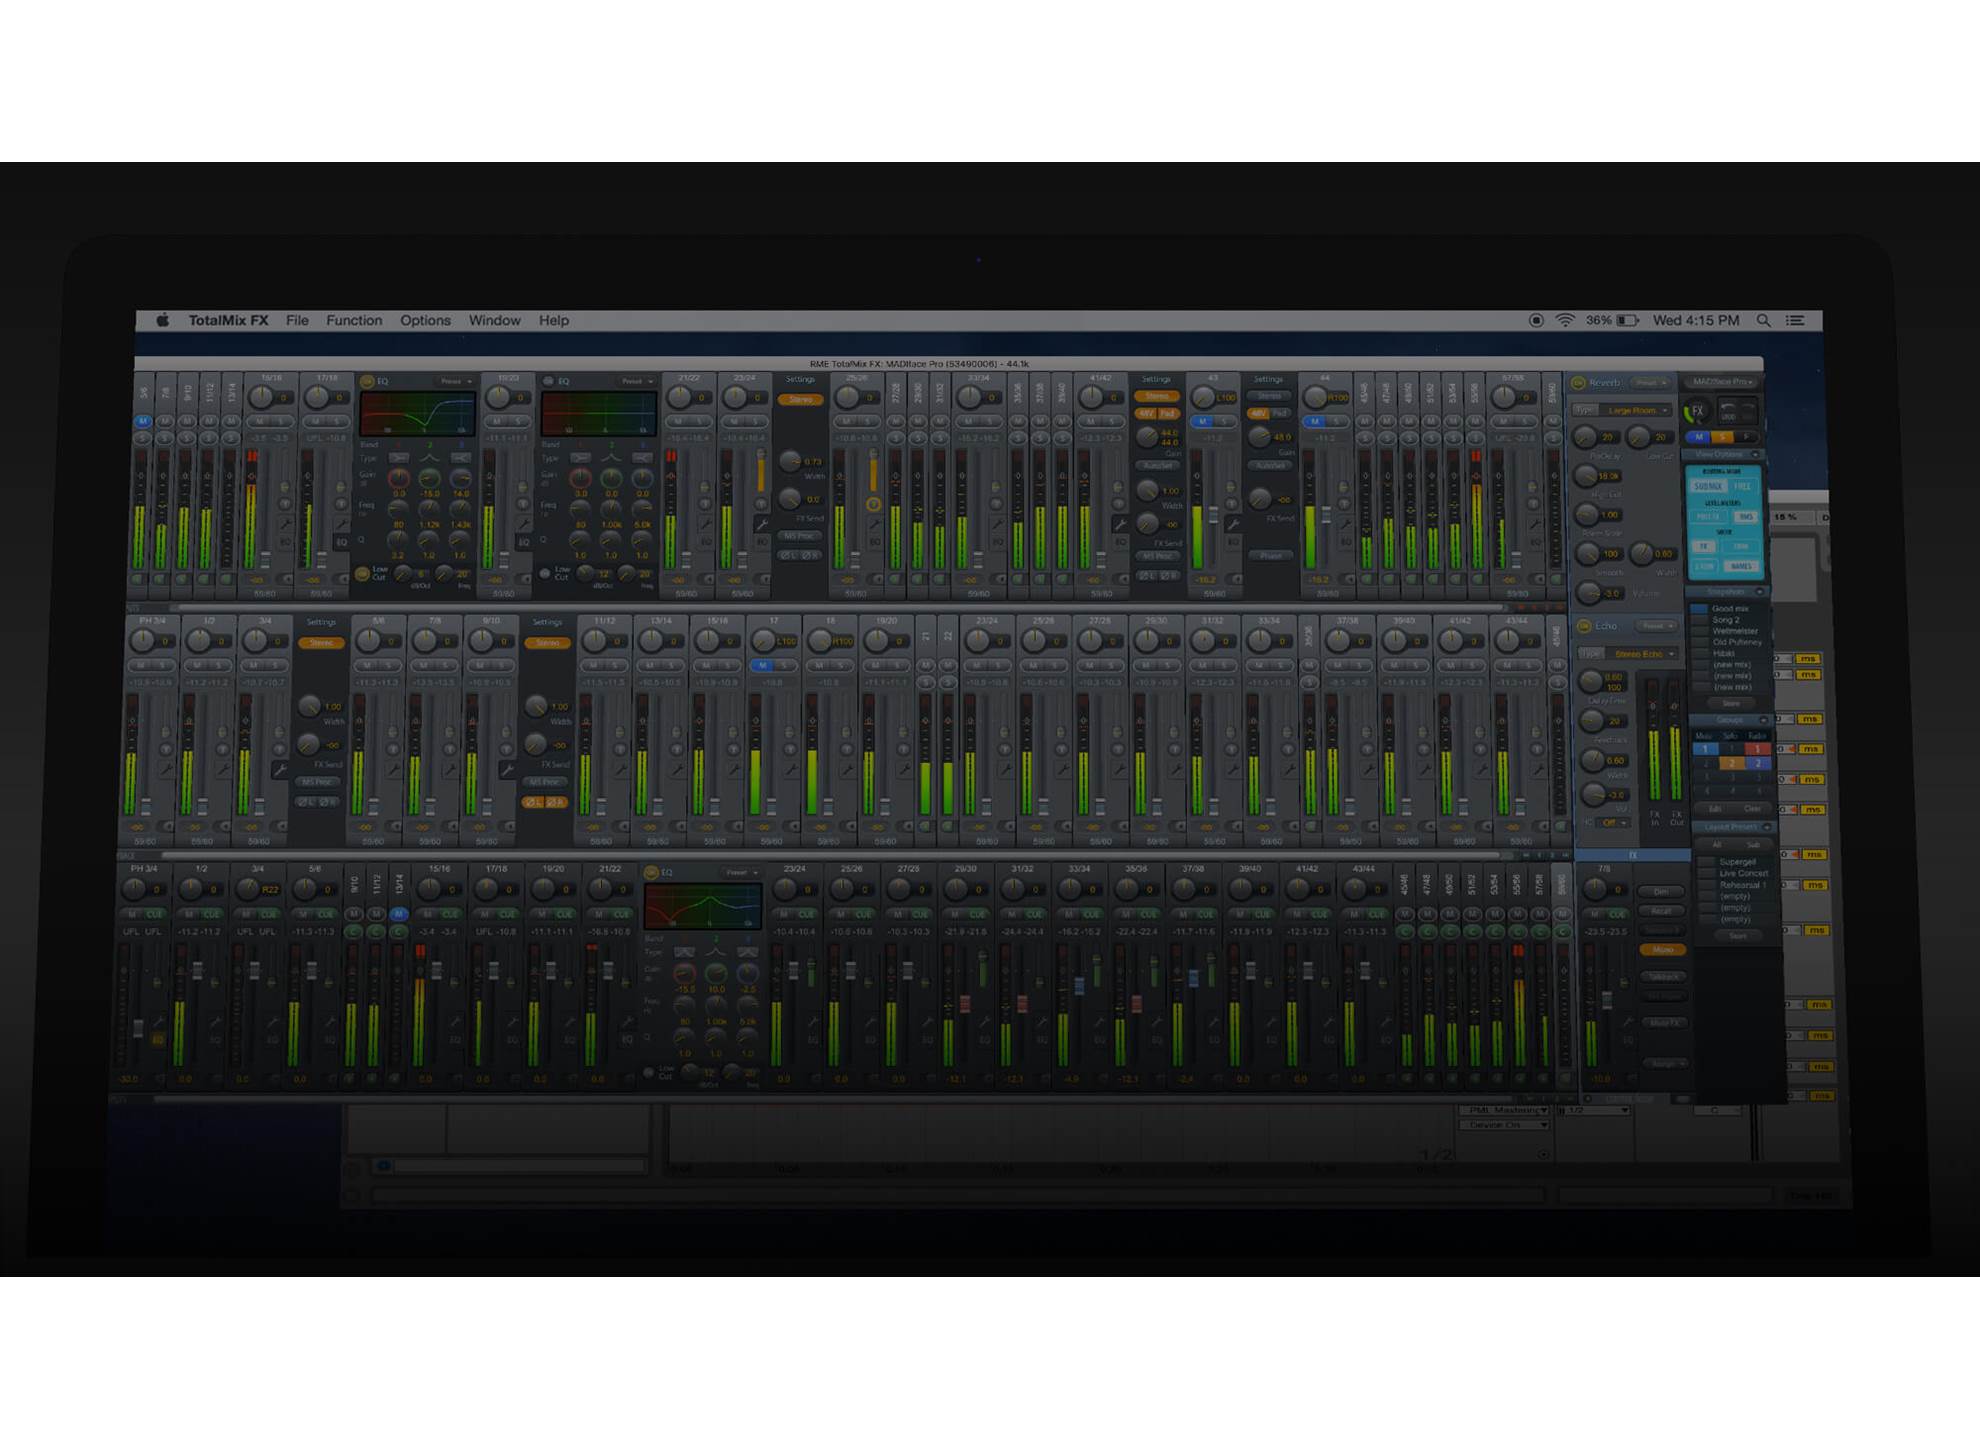This screenshot has width=1980, height=1440.
Task: Open top row first EQ Preset dropdown
Action: coord(455,382)
